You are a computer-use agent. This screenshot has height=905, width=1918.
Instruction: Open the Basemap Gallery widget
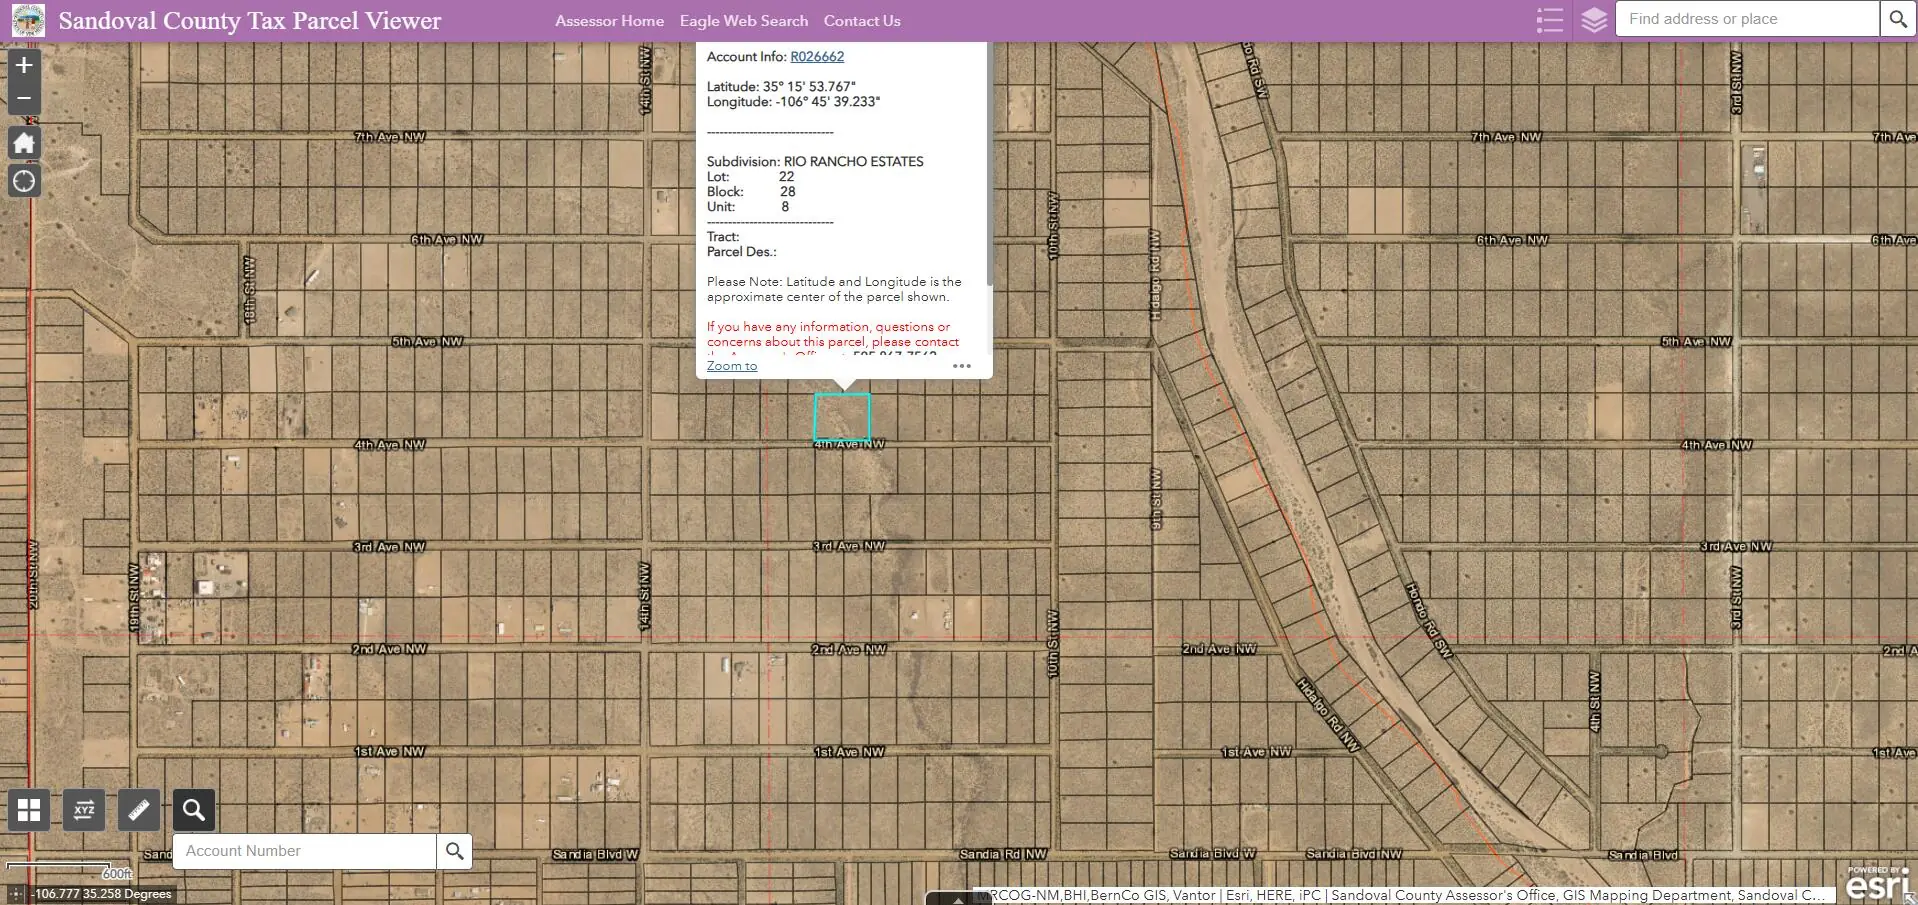coord(29,810)
